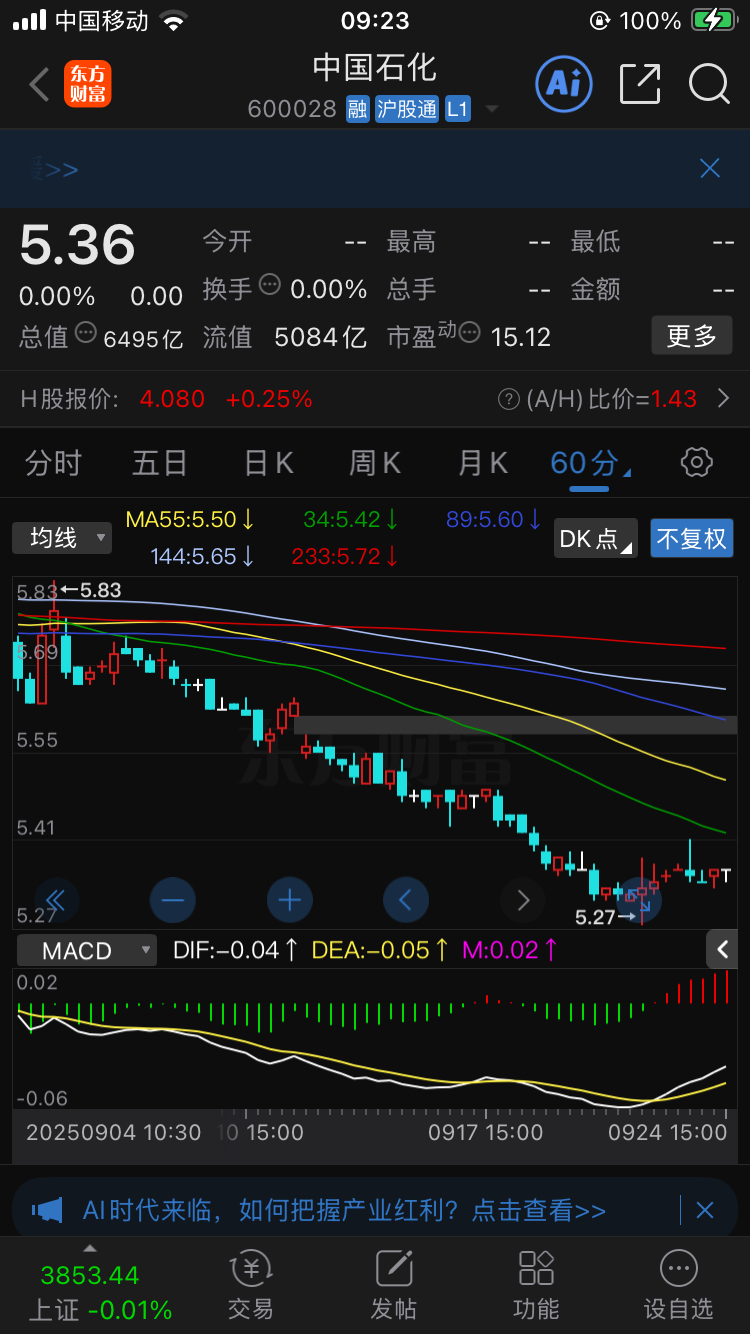Open chart settings gear icon
This screenshot has height=1334, width=750.
[x=696, y=462]
